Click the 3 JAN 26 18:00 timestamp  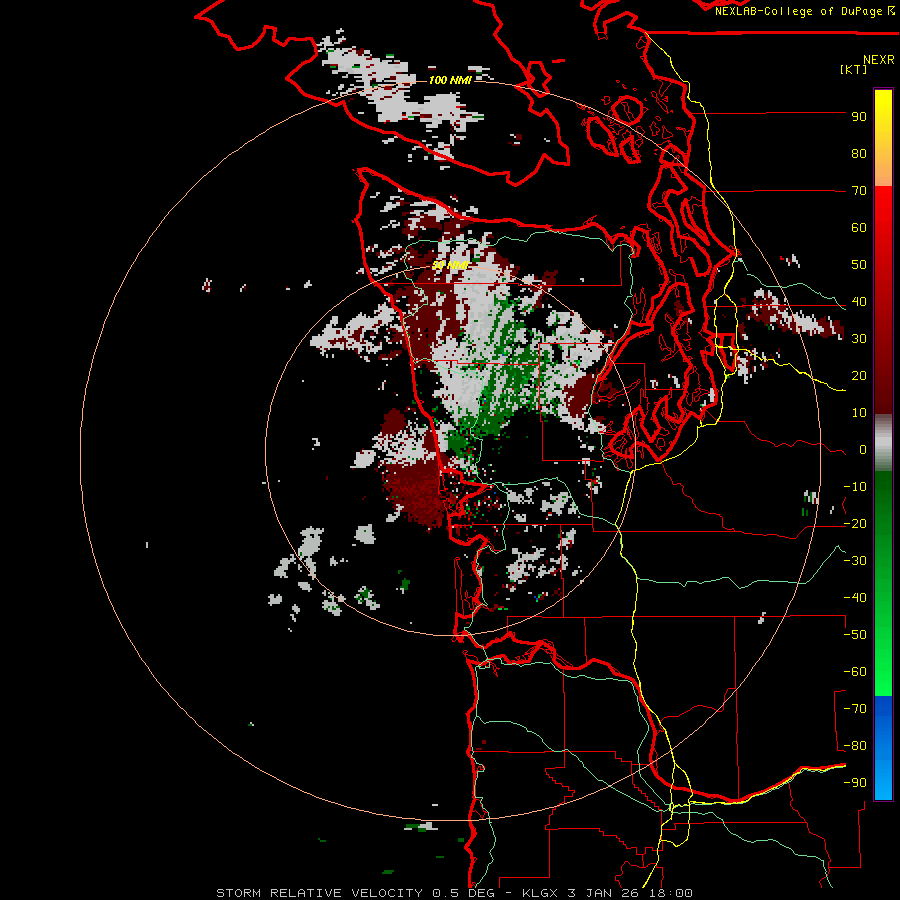click(630, 893)
